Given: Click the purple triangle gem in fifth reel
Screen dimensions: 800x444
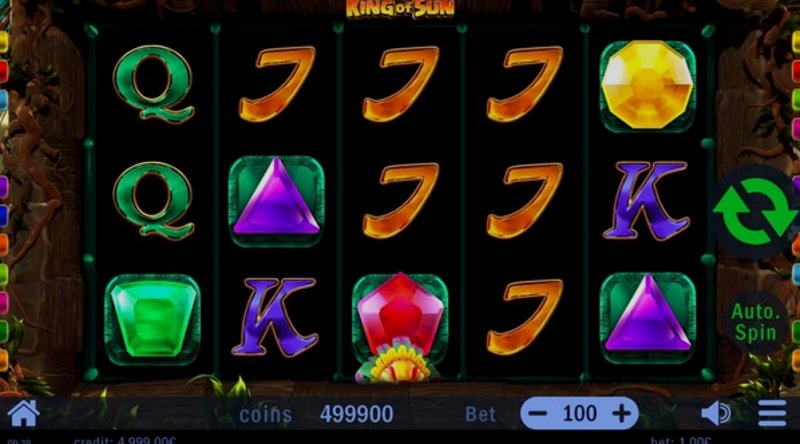Looking at the screenshot, I should pyautogui.click(x=647, y=316).
